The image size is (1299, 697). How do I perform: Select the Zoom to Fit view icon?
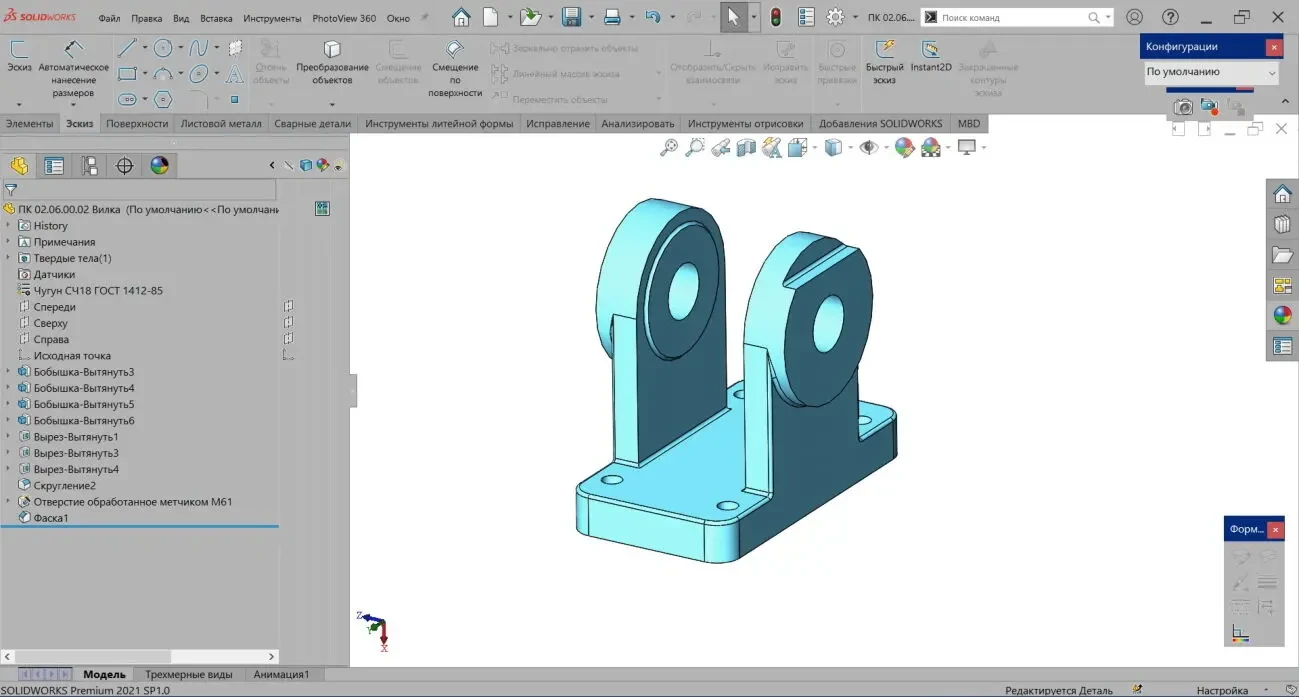[x=669, y=147]
